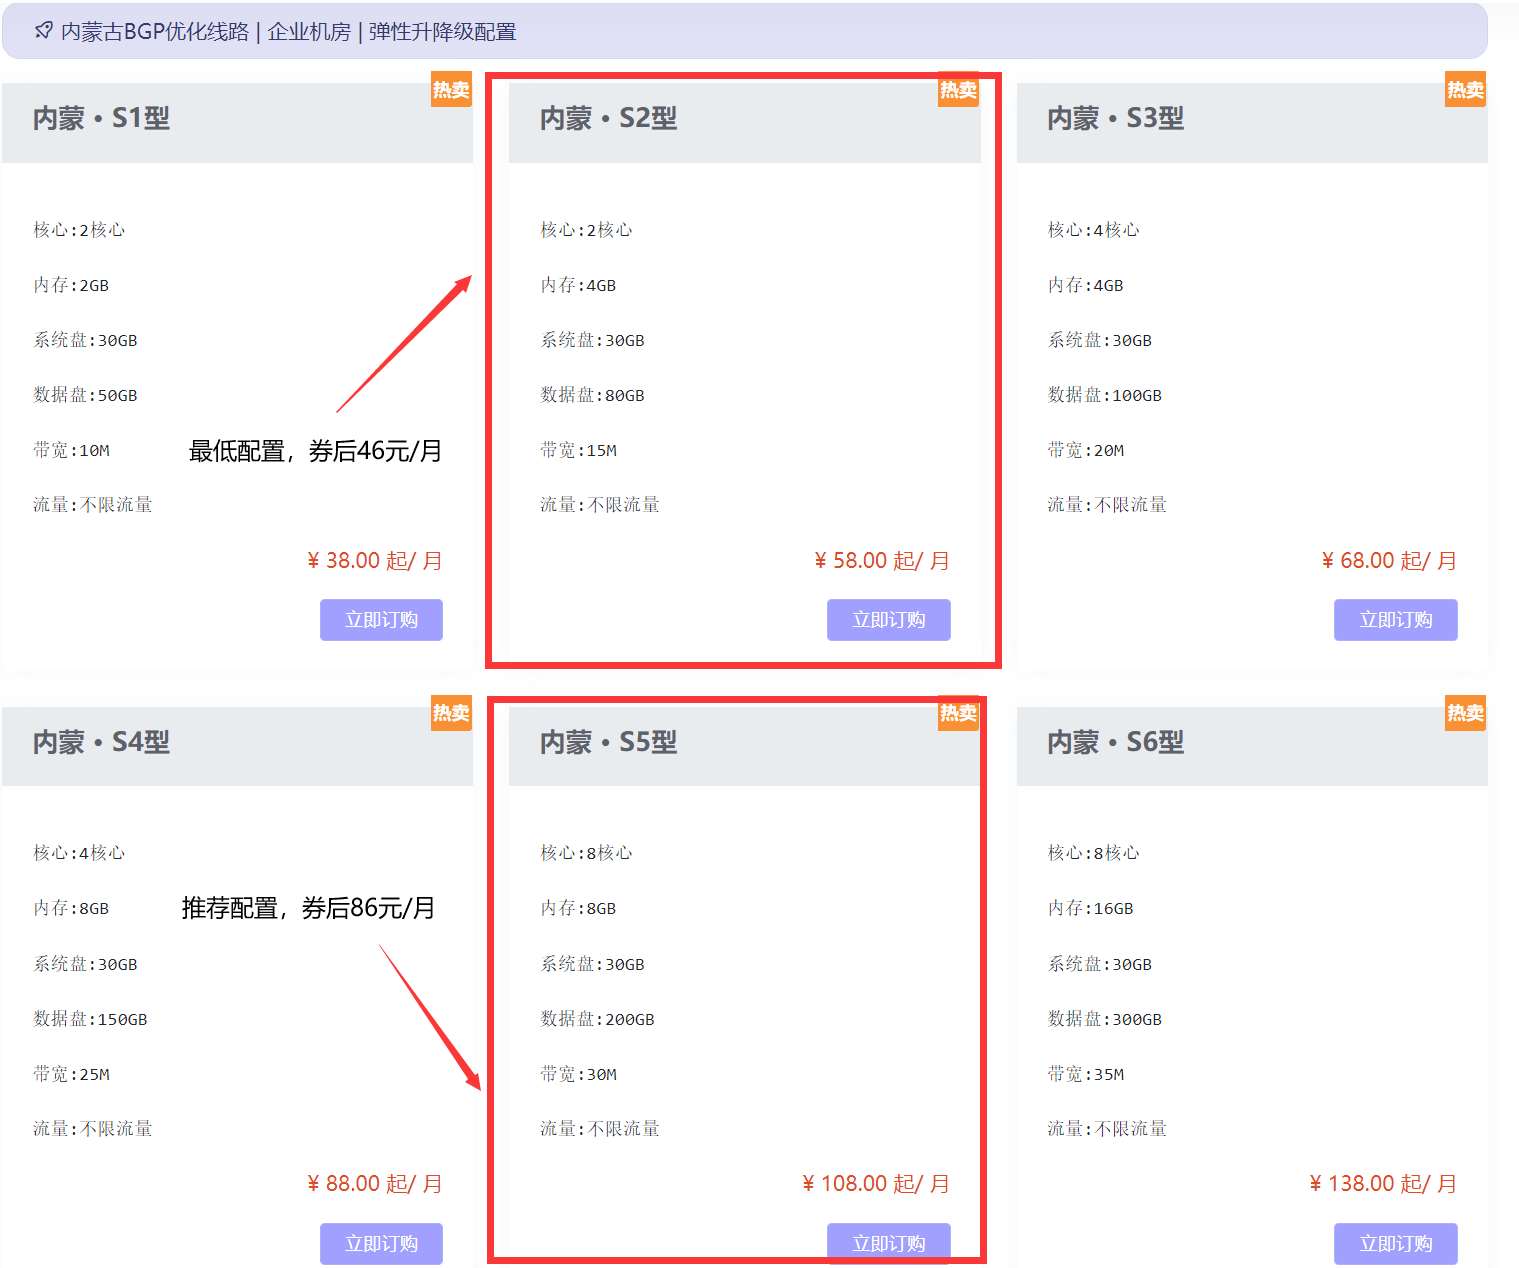Click the ¥38.00 price on S1
The height and width of the screenshot is (1268, 1519).
tap(372, 560)
